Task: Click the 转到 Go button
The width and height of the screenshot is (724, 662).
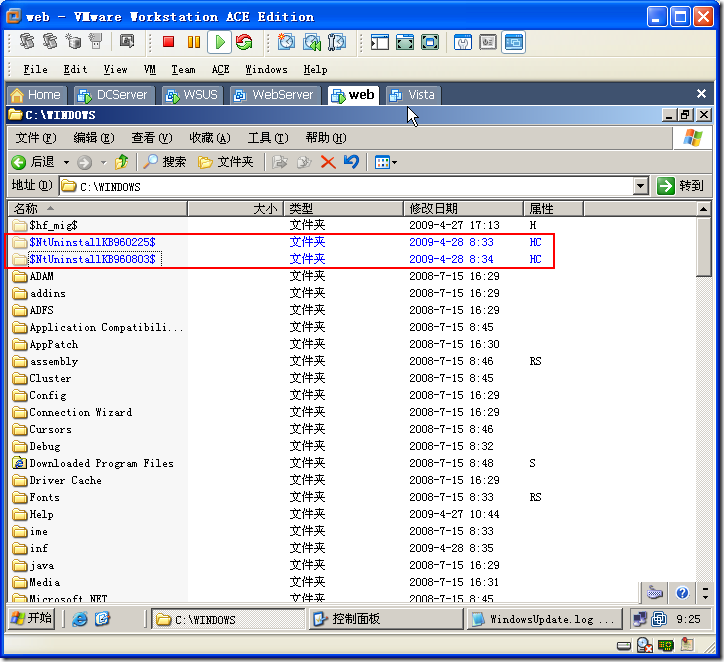Action: (680, 186)
